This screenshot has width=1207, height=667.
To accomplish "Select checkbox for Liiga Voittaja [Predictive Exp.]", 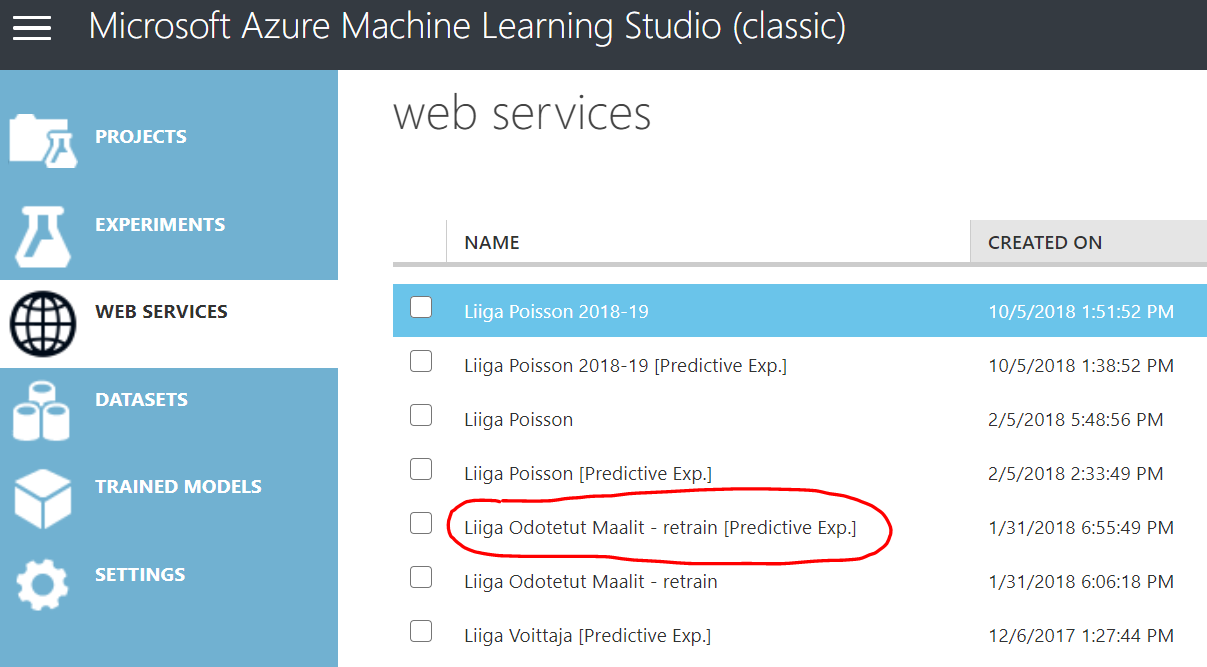I will coord(421,631).
